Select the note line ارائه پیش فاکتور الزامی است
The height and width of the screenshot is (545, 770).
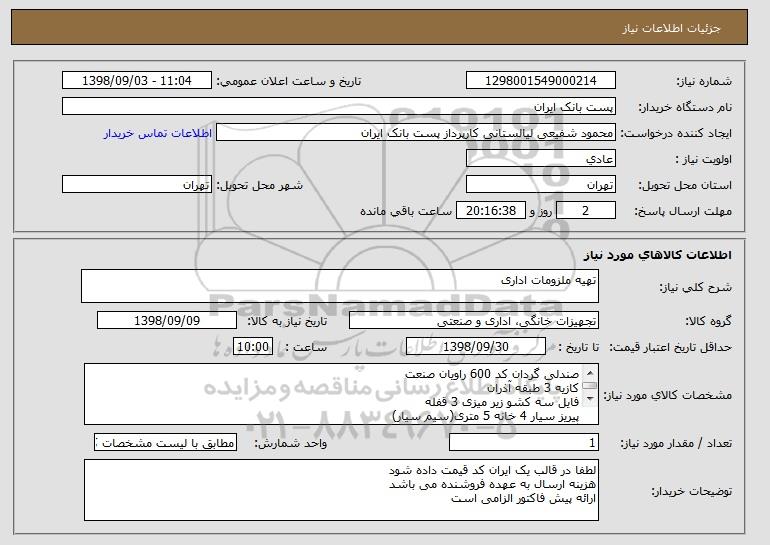523,499
